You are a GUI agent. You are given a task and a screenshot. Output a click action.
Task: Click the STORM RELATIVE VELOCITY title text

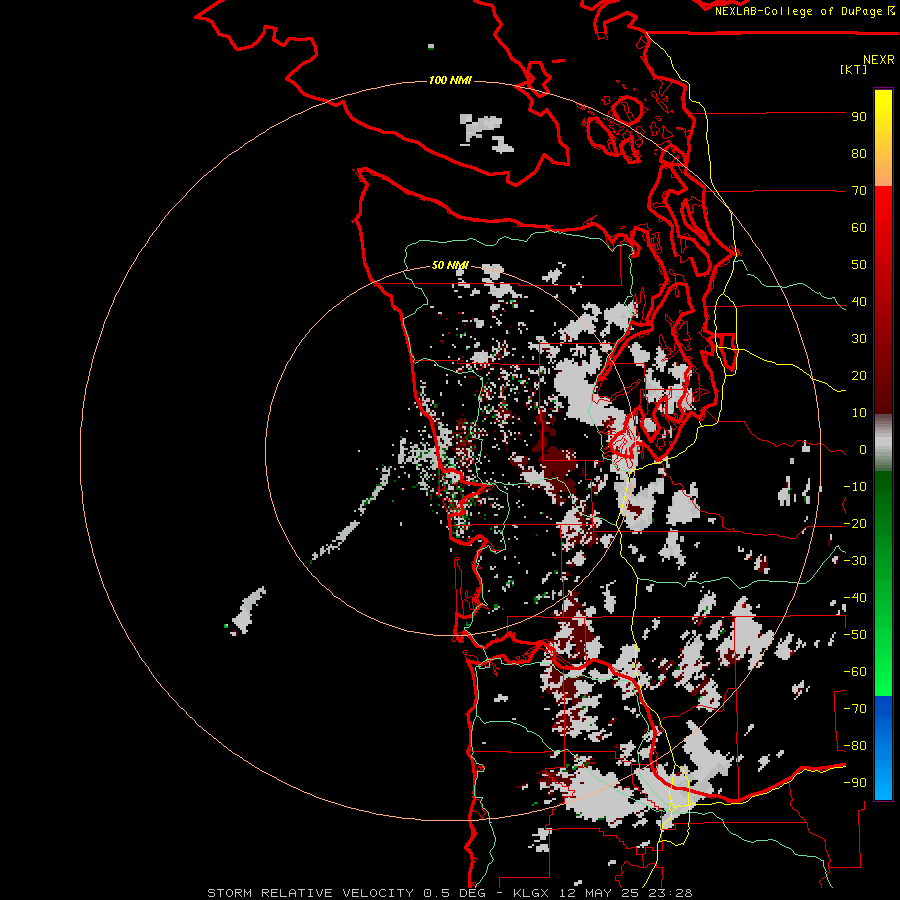point(310,893)
